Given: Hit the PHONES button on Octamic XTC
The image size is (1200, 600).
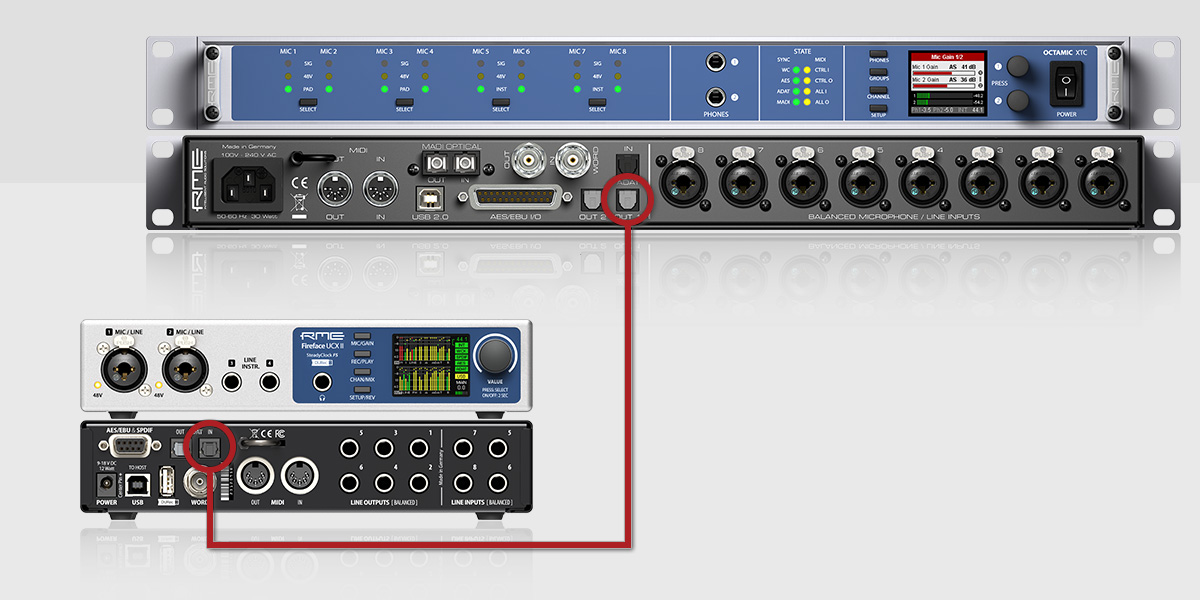Looking at the screenshot, I should [878, 55].
